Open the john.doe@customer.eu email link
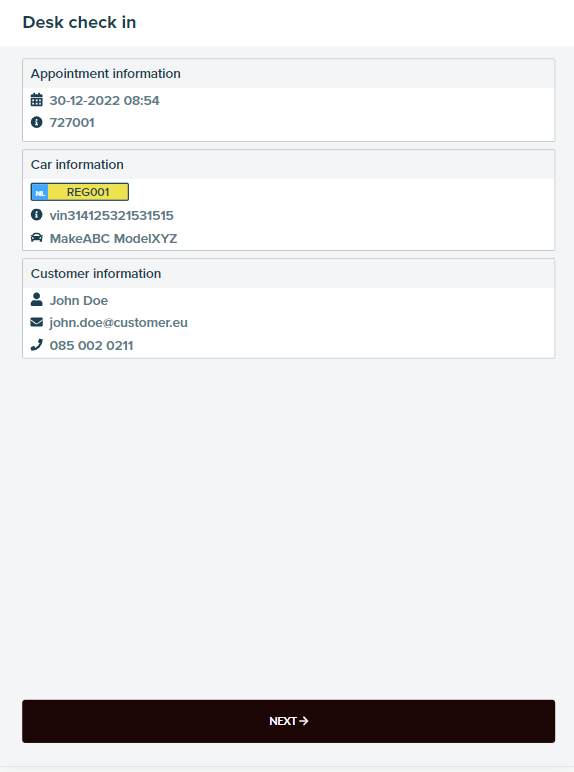Viewport: 574px width, 772px height. click(119, 322)
